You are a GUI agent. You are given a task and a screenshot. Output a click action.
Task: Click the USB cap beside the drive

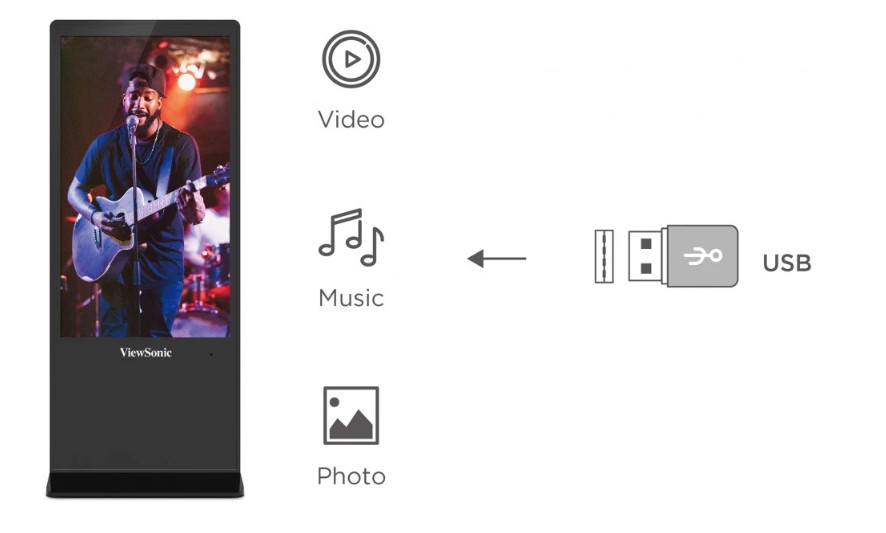coord(604,256)
